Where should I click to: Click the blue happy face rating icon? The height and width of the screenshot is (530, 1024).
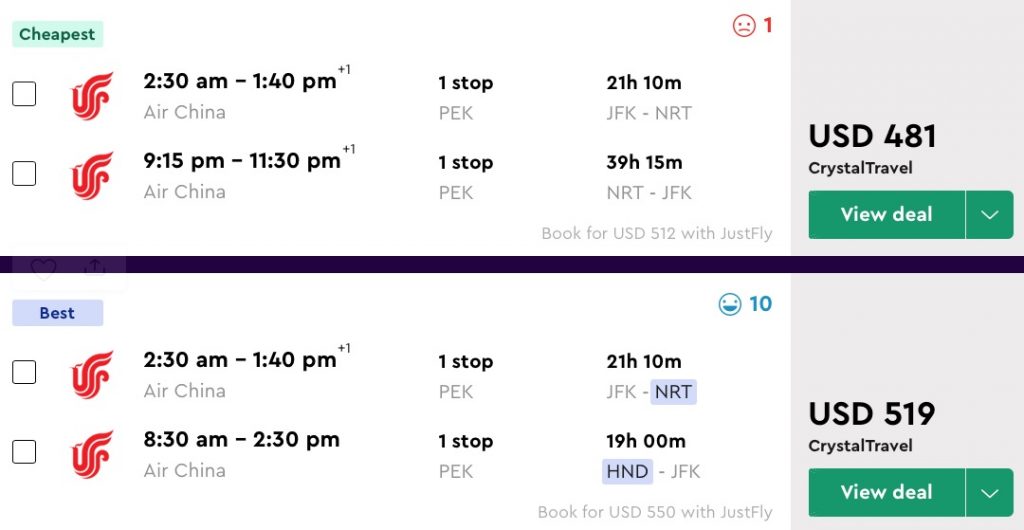730,304
